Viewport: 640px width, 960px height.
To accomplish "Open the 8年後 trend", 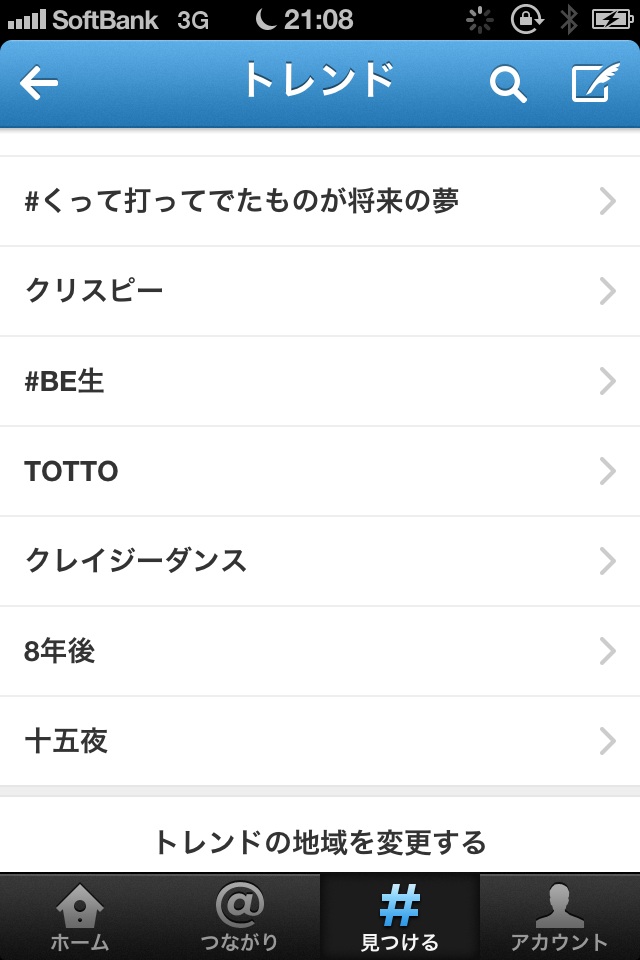I will point(60,651).
